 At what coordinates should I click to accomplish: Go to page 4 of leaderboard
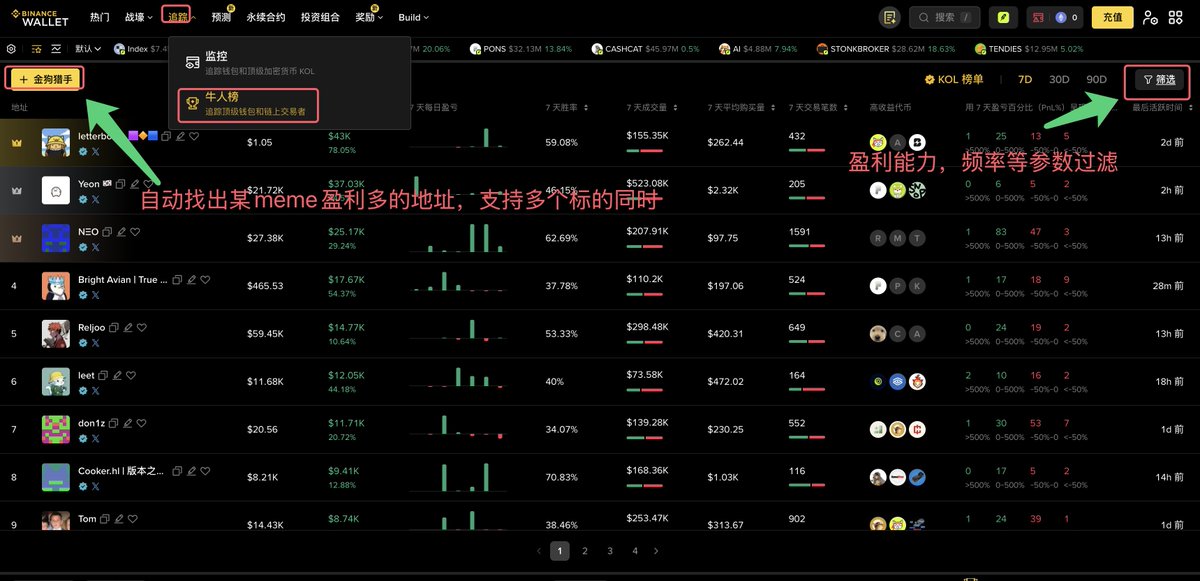click(x=634, y=551)
